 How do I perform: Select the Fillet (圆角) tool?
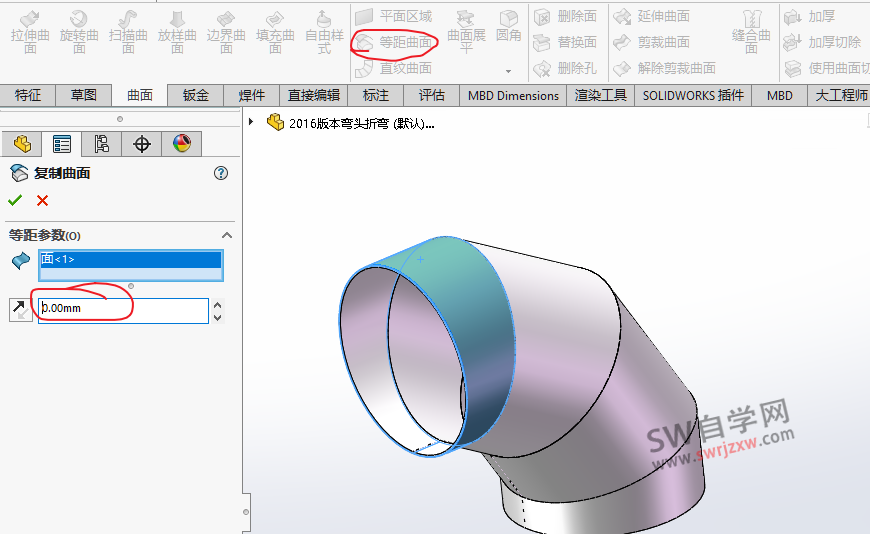point(508,28)
